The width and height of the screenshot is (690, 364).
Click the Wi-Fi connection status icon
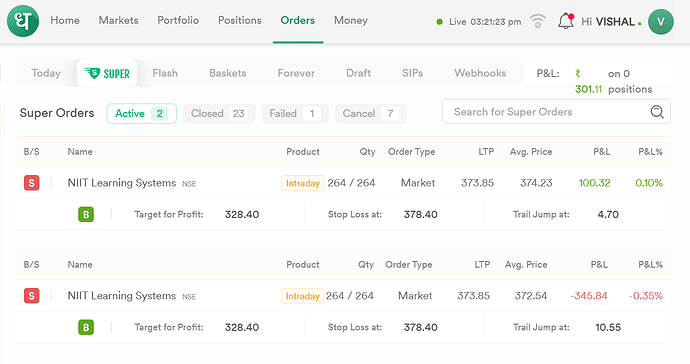tap(537, 21)
